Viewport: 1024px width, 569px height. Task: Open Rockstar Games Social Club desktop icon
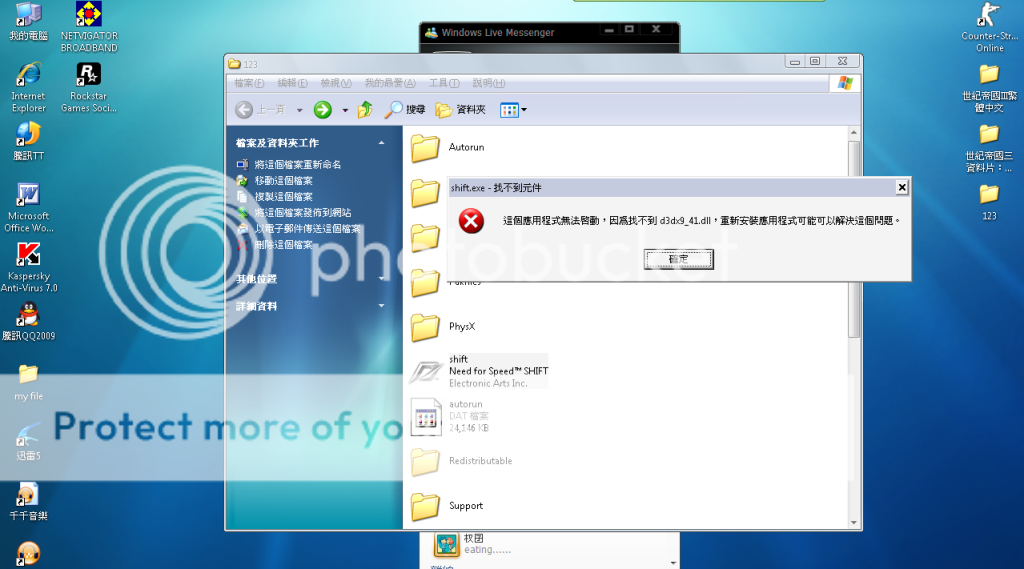pos(89,86)
